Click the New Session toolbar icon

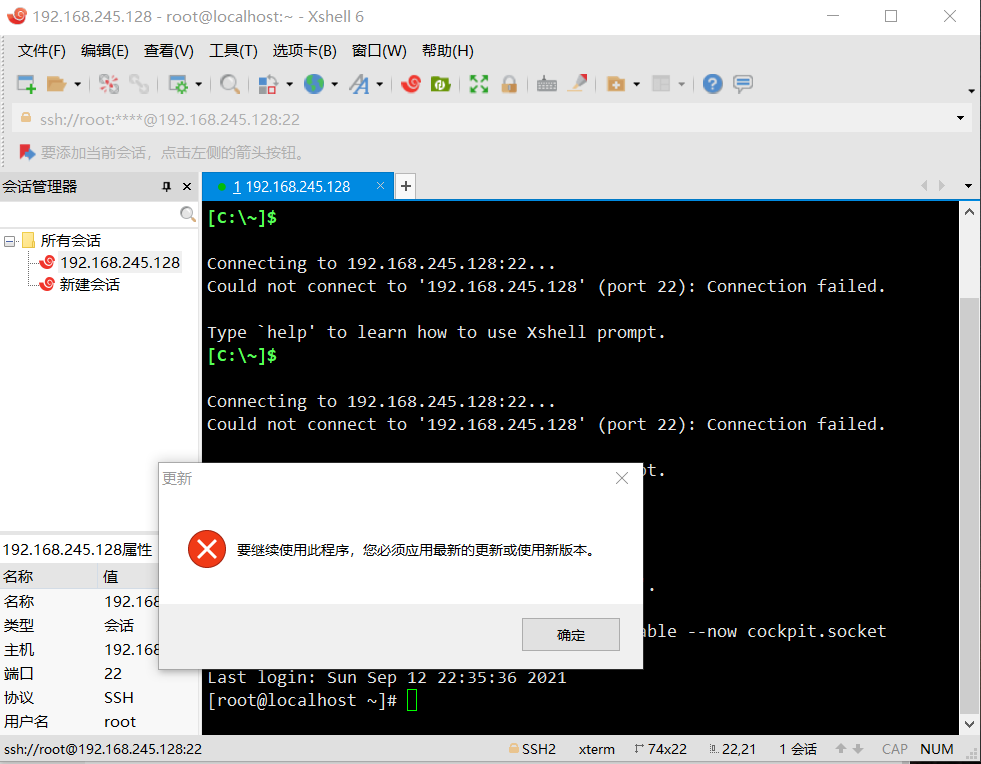[x=26, y=84]
